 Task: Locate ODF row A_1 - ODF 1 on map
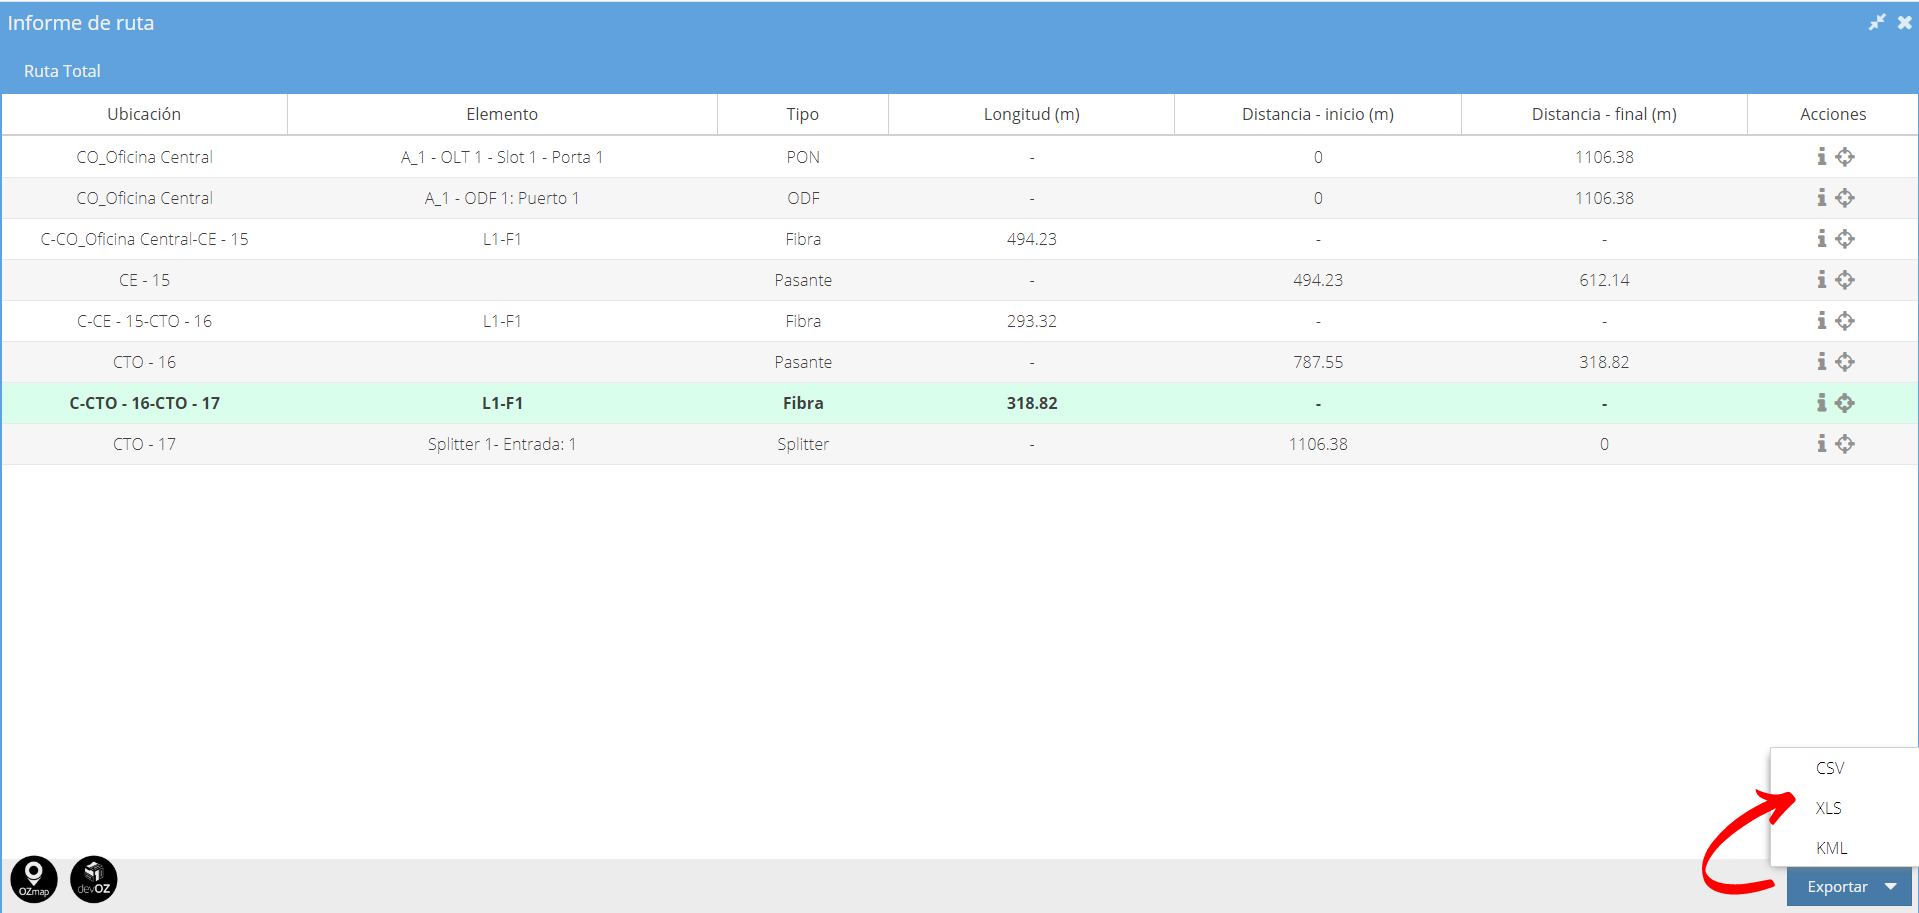click(x=1845, y=197)
